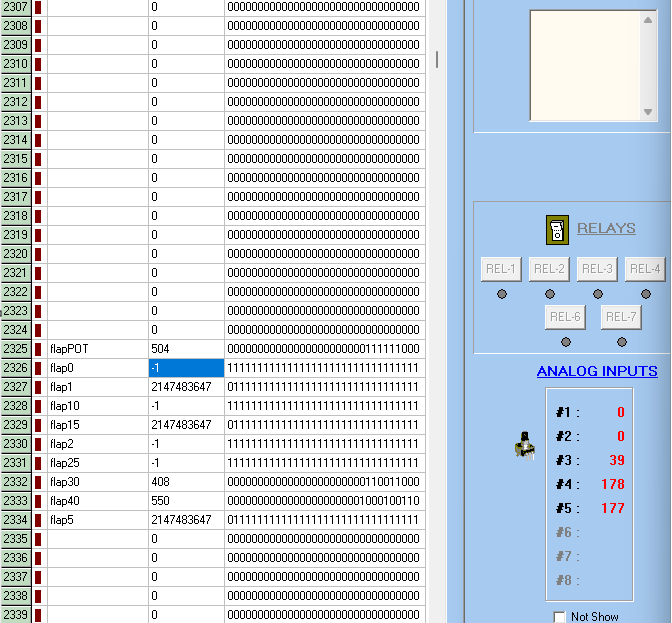Click REL-4 status indicator dot

pyautogui.click(x=645, y=294)
